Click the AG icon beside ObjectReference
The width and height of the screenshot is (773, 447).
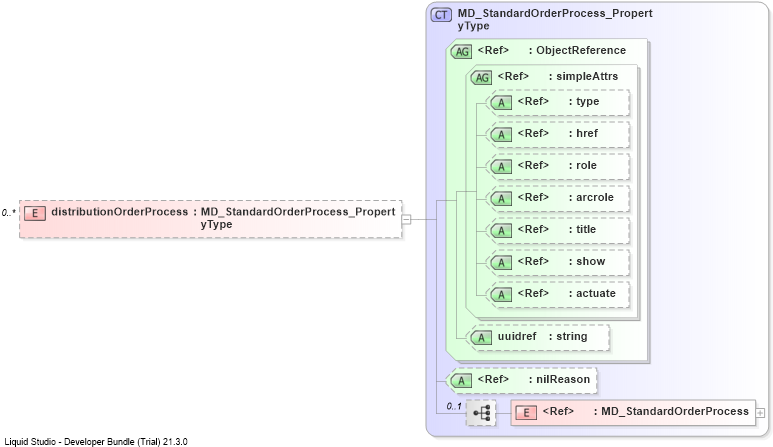click(461, 51)
